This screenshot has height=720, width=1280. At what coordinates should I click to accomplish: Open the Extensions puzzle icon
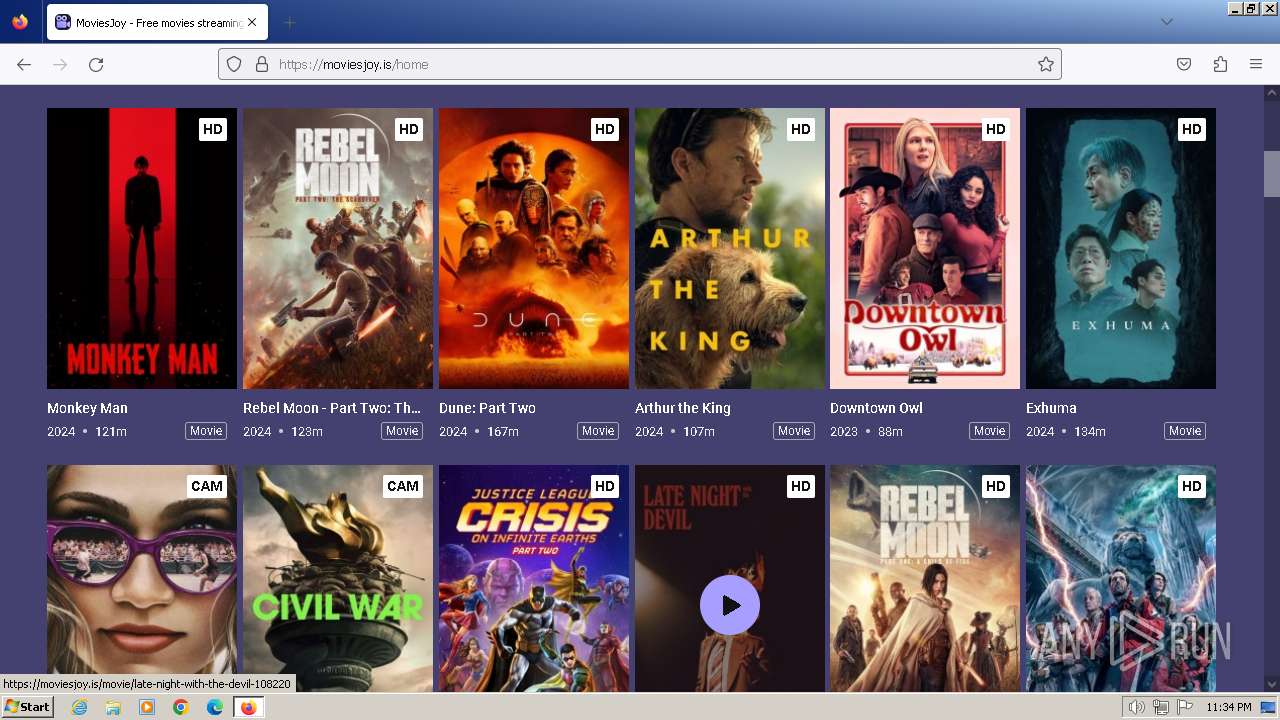click(1220, 64)
